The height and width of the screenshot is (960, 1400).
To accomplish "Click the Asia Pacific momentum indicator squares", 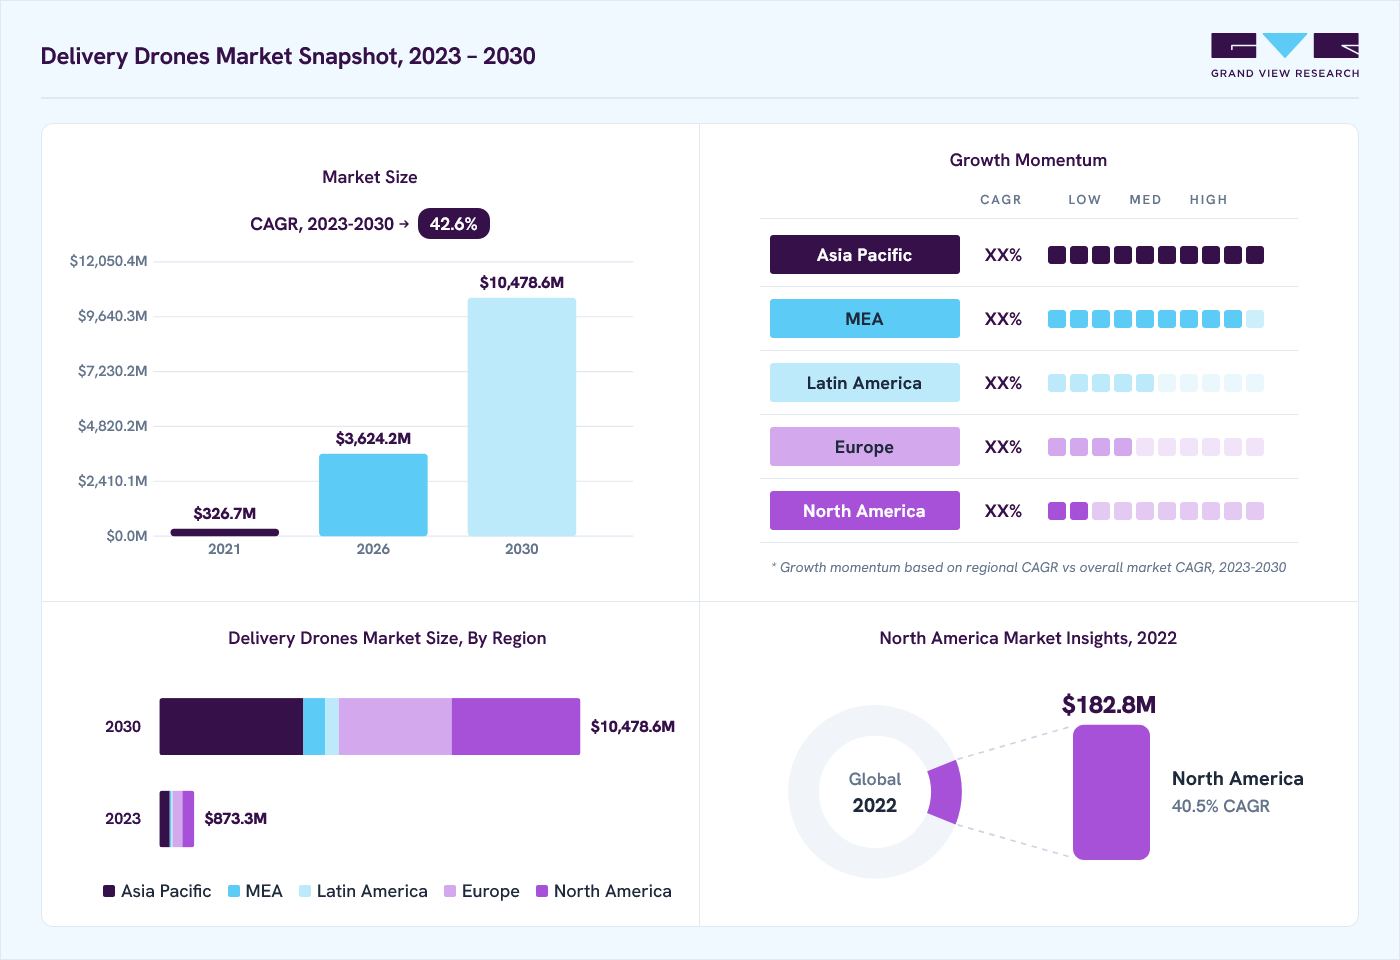I will [1156, 255].
